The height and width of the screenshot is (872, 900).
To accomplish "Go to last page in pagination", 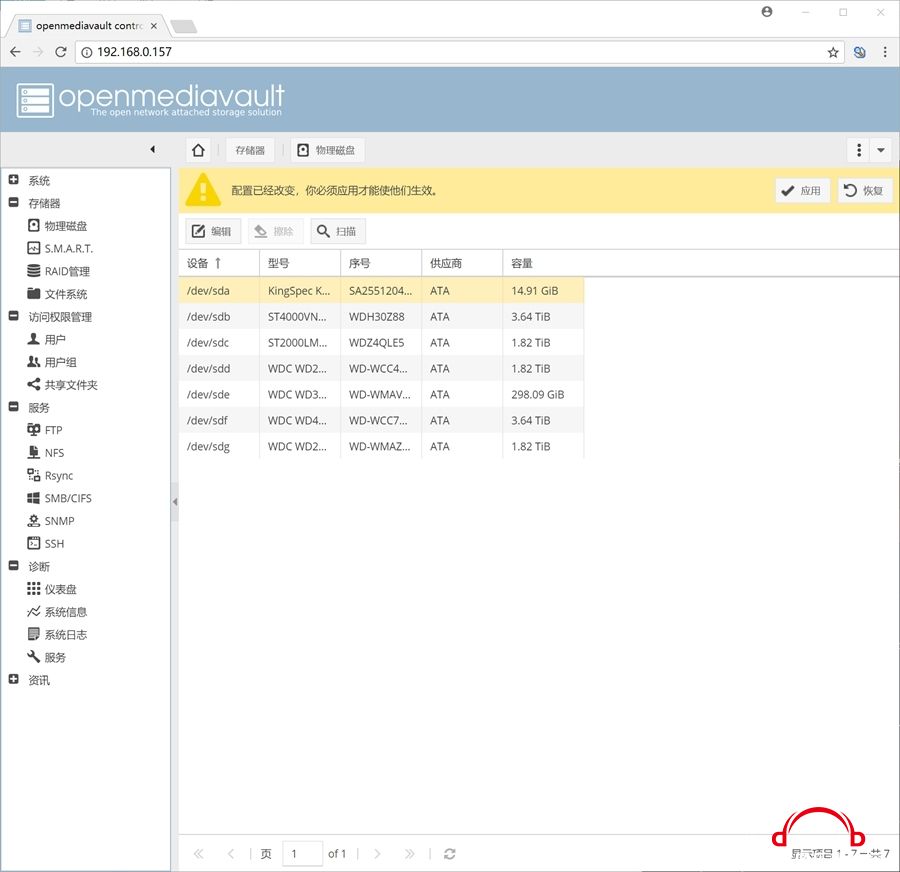I will [409, 854].
